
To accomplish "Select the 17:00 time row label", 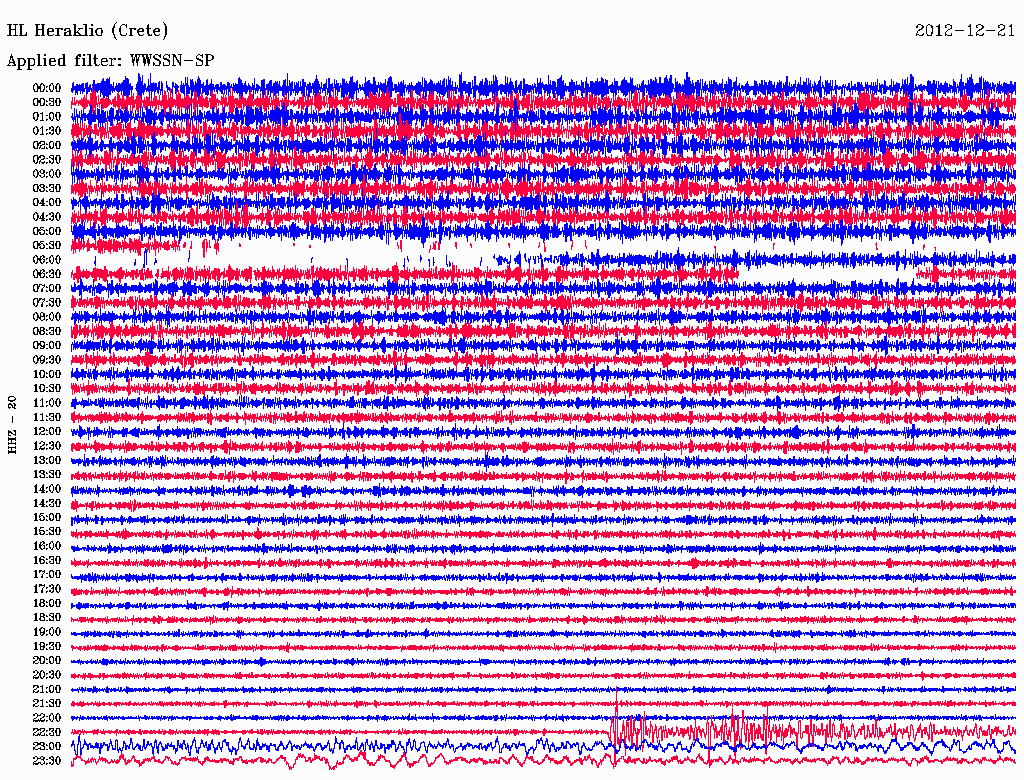I will pyautogui.click(x=47, y=575).
